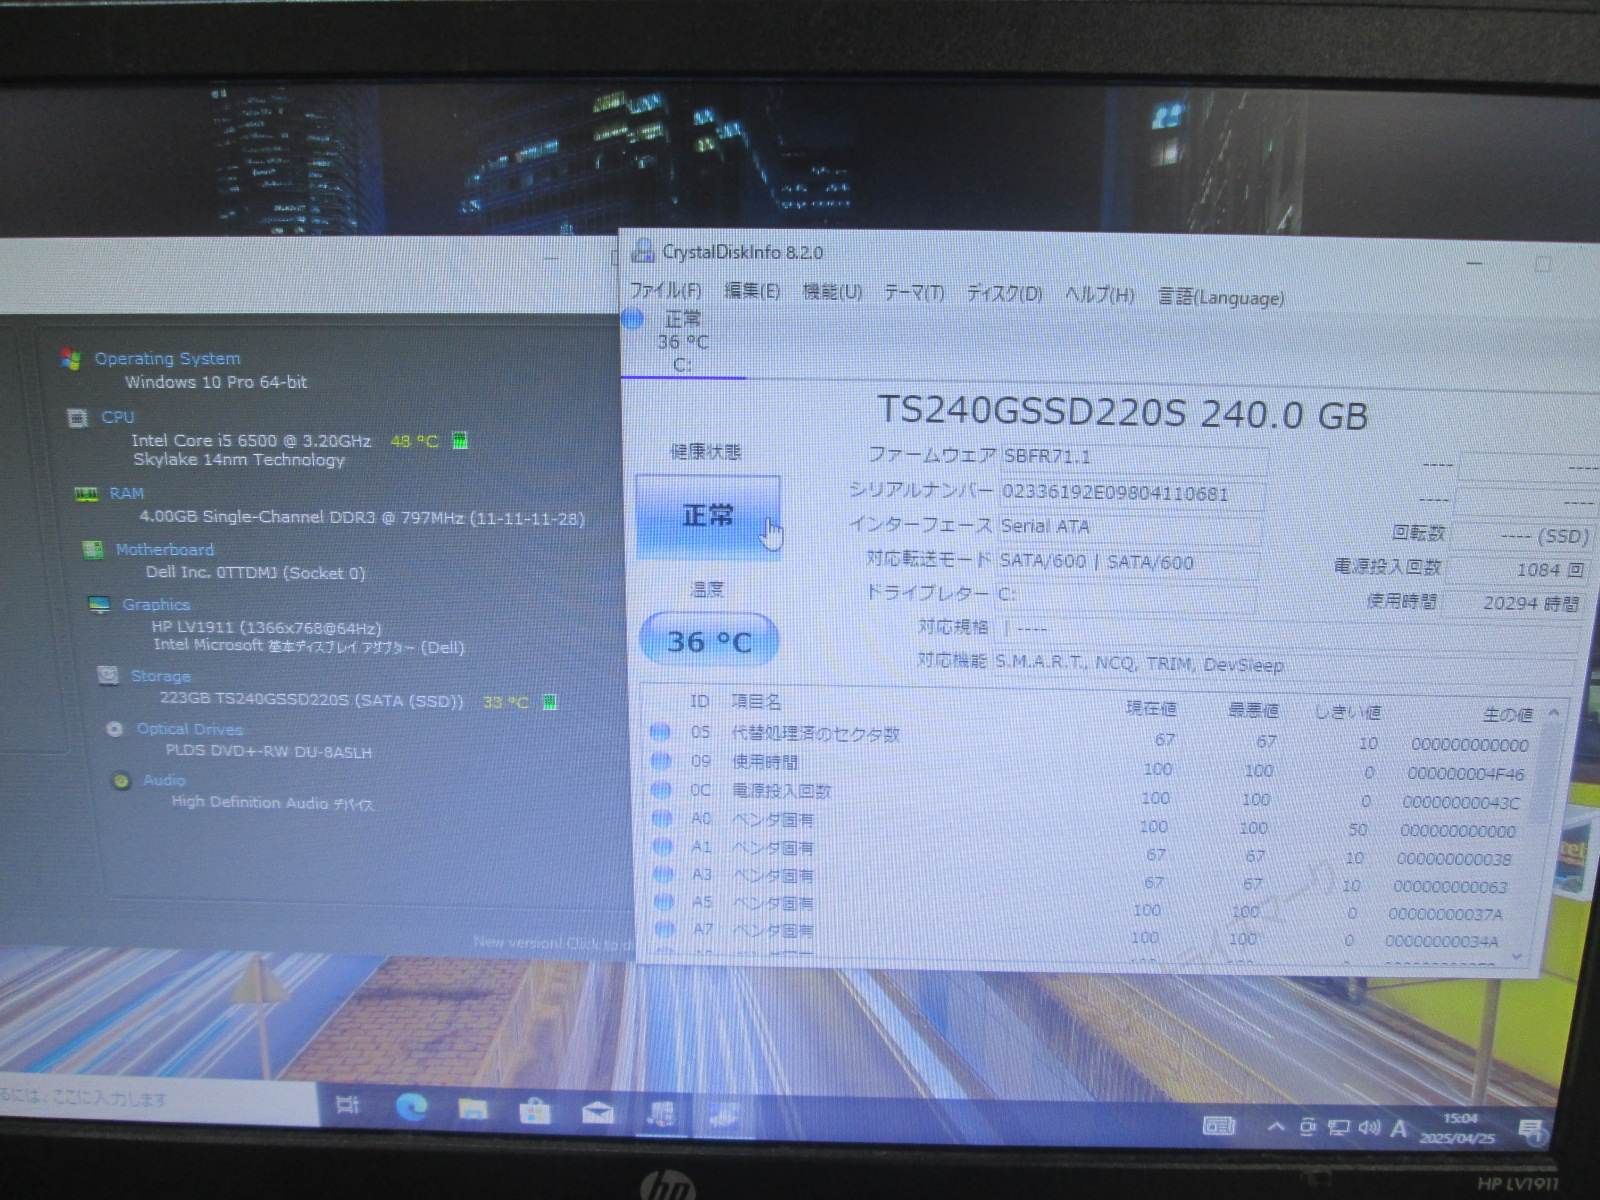The width and height of the screenshot is (1600, 1200).
Task: Click the blue status icon for ID A5
Action: [665, 901]
